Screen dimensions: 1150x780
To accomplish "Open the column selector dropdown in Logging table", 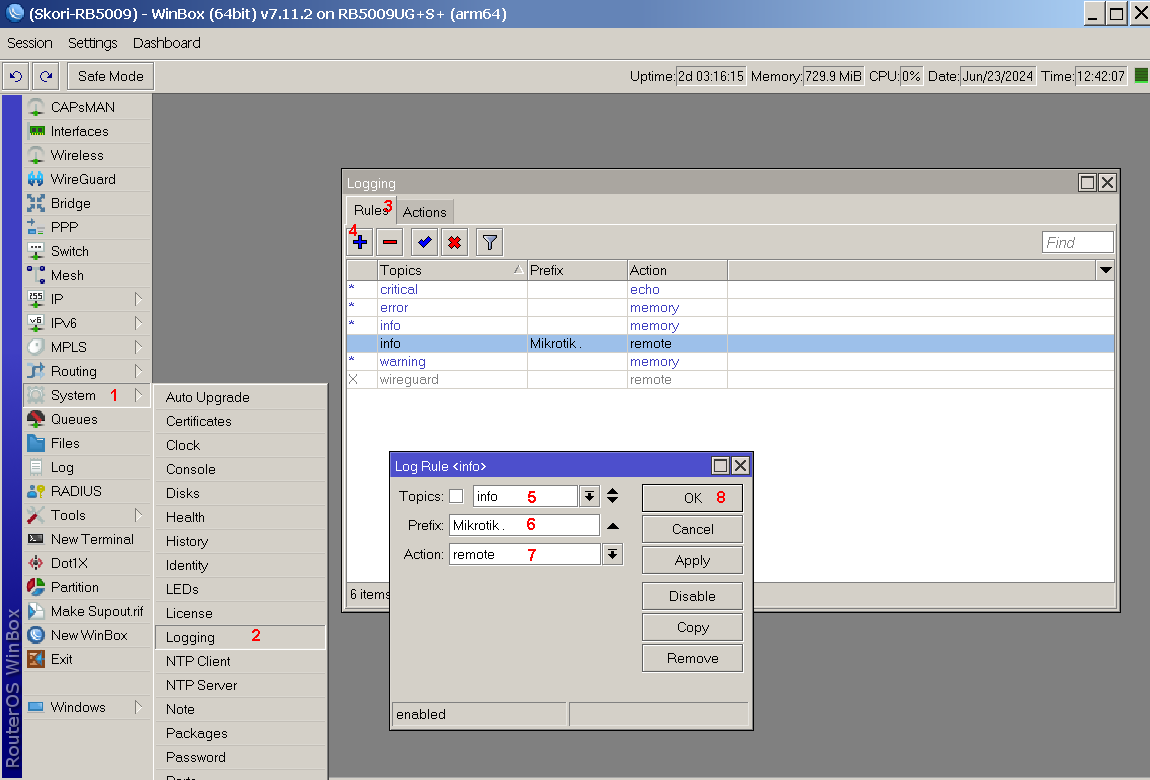I will click(1105, 270).
